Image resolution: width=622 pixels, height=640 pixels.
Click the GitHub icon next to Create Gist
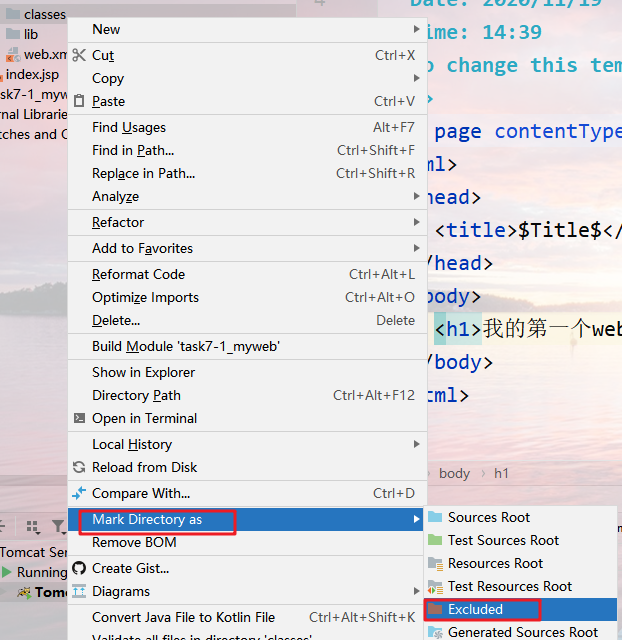[79, 568]
